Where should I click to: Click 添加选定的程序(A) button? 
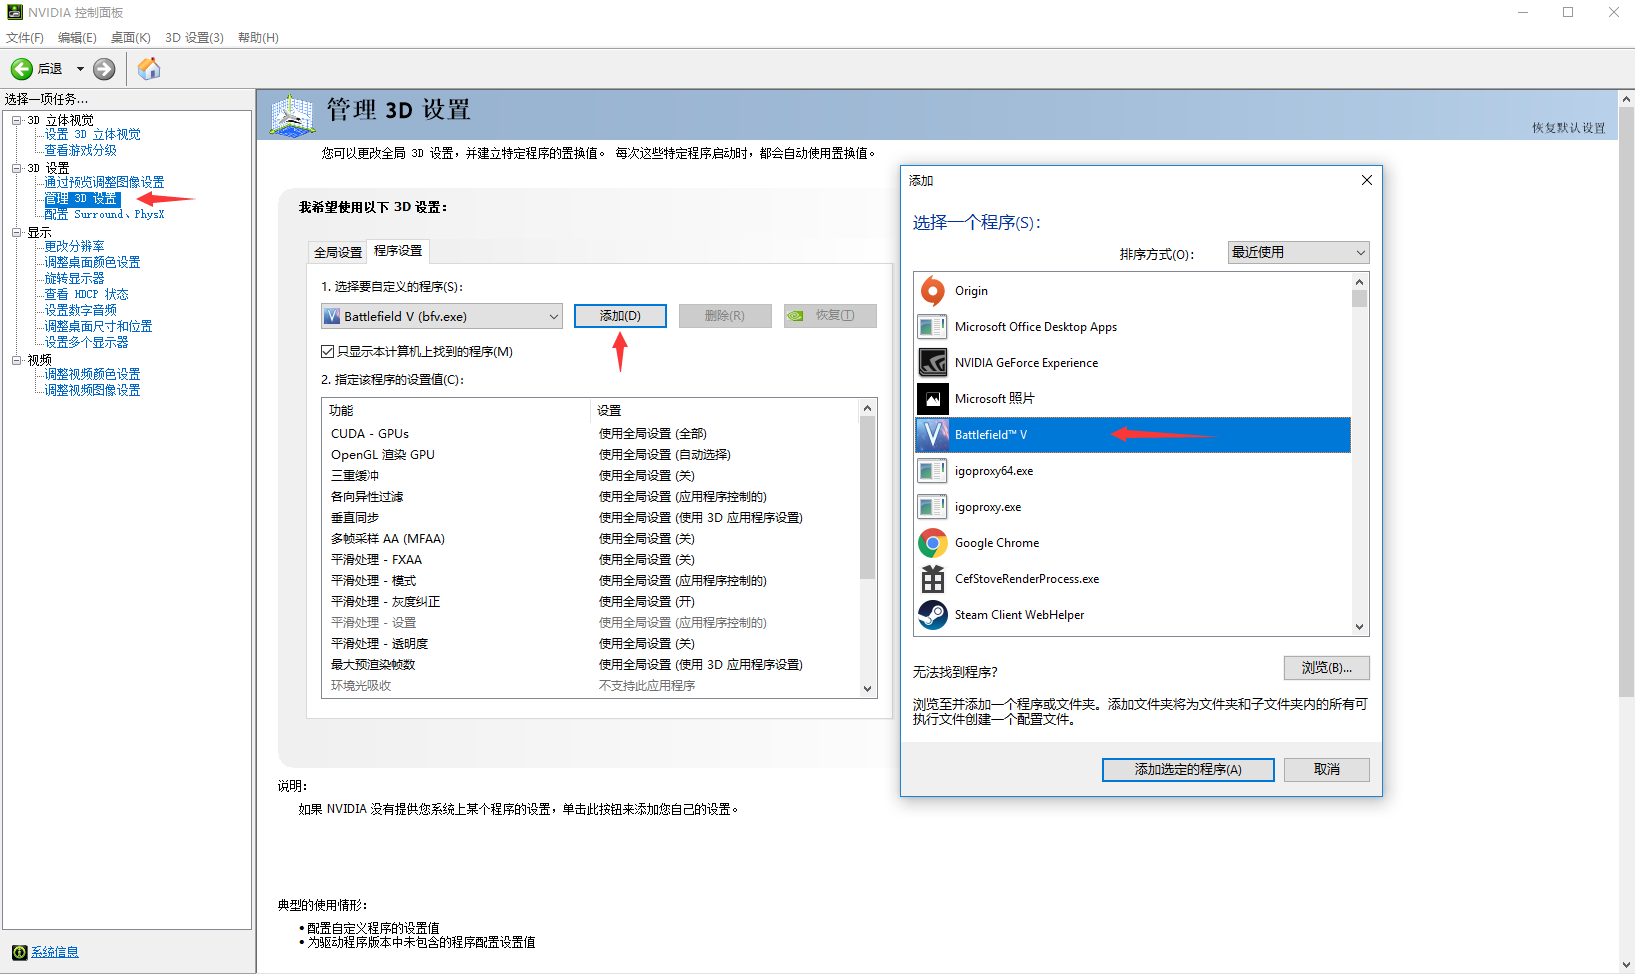click(x=1188, y=770)
